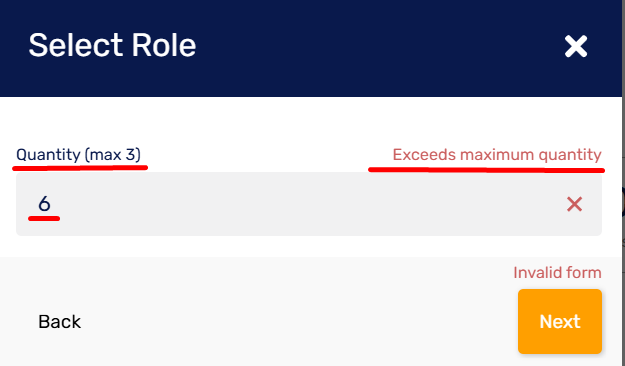
Task: Select the entered value 6
Action: tap(44, 204)
